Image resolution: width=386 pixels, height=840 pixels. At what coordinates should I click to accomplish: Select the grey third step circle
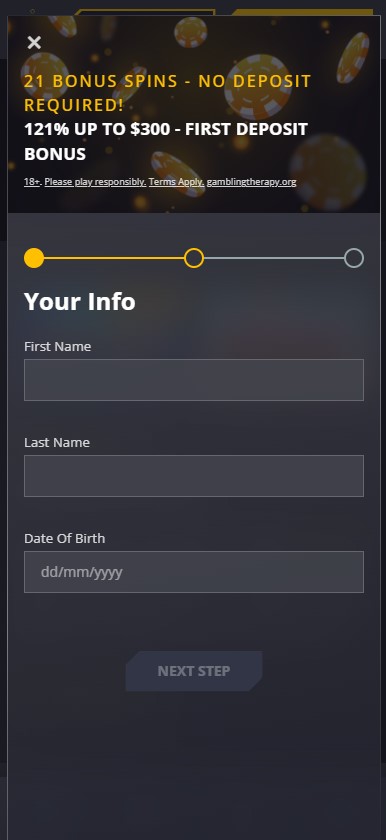[354, 258]
